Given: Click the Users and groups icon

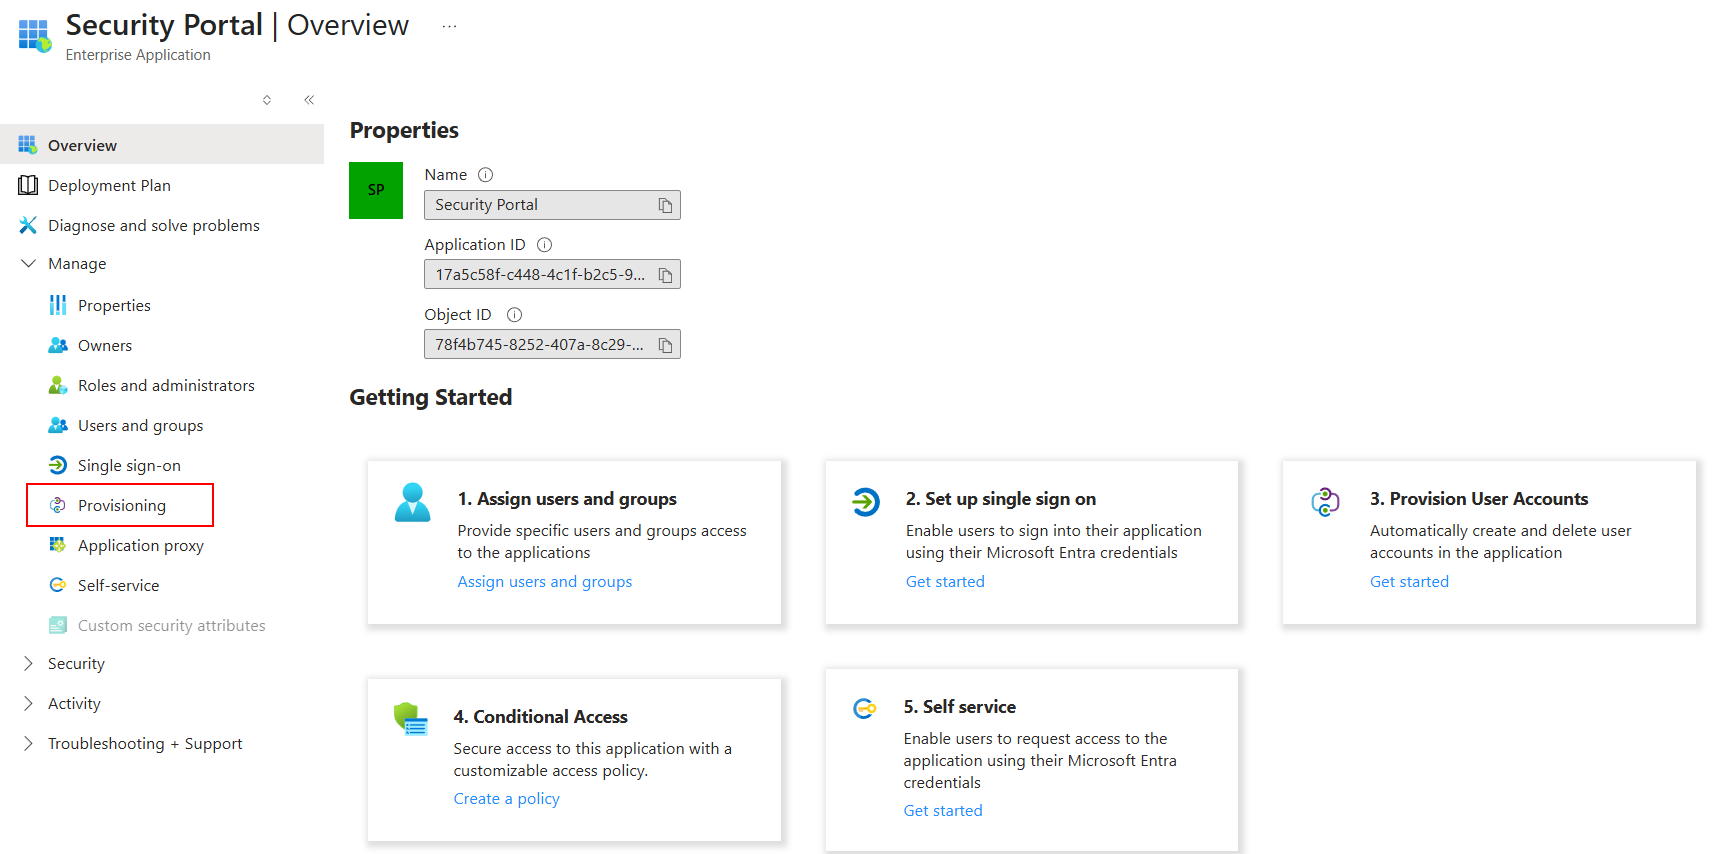Looking at the screenshot, I should (x=58, y=425).
